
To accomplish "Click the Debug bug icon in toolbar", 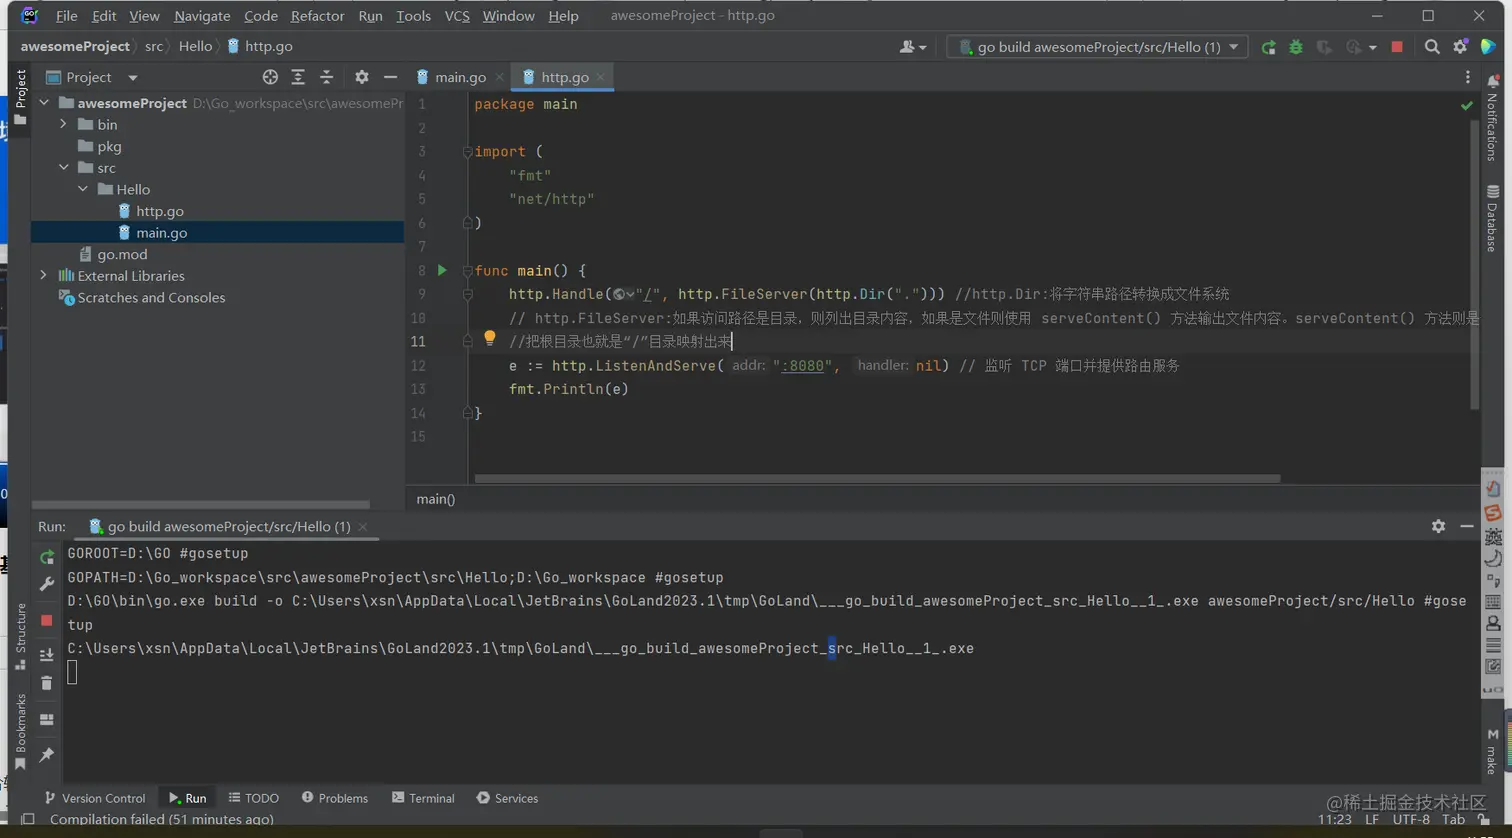I will click(x=1296, y=47).
